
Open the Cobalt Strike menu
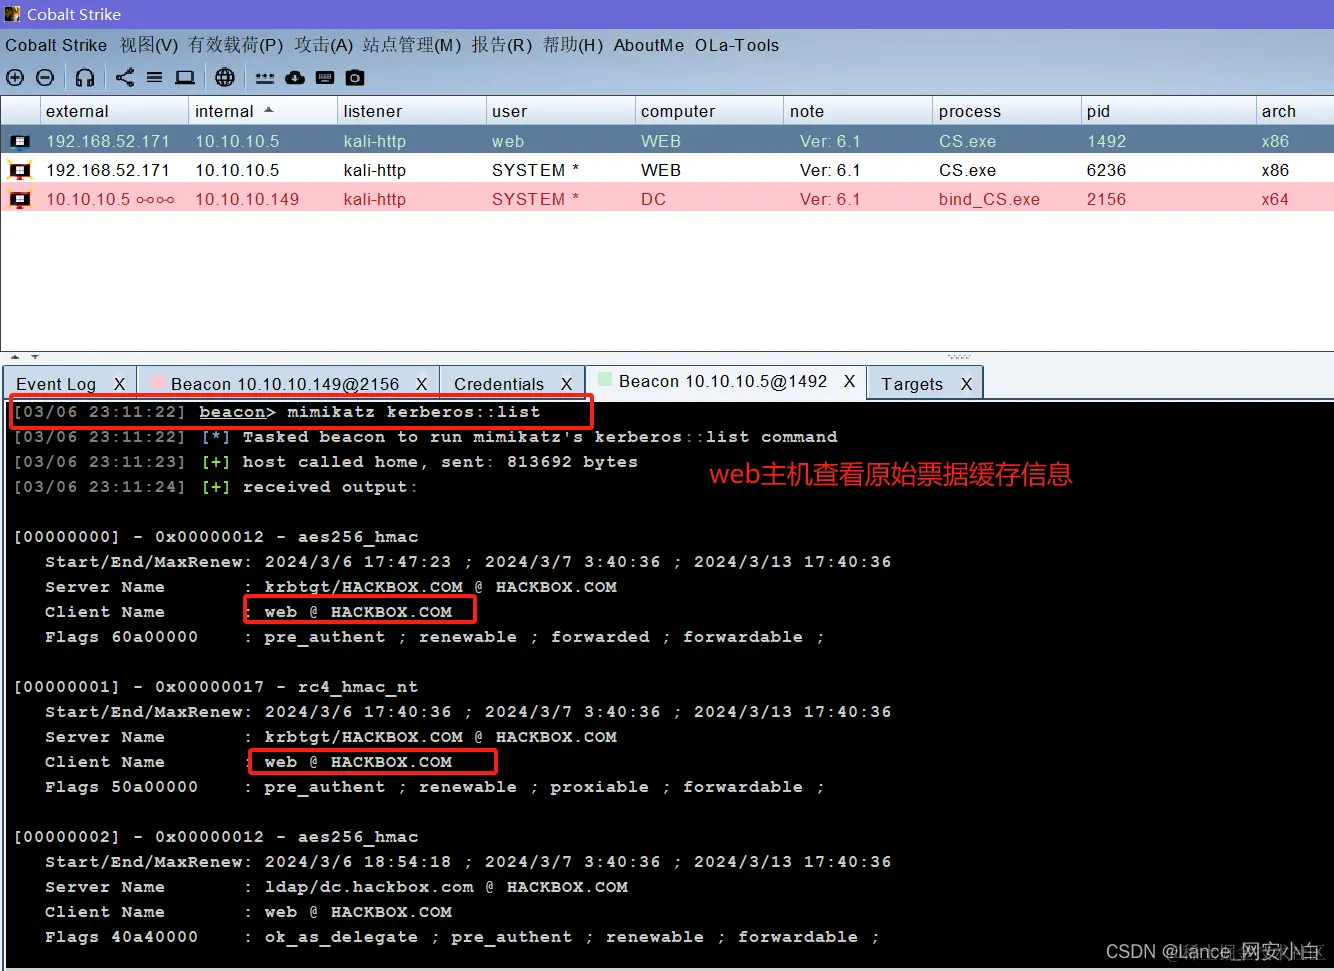click(x=56, y=45)
